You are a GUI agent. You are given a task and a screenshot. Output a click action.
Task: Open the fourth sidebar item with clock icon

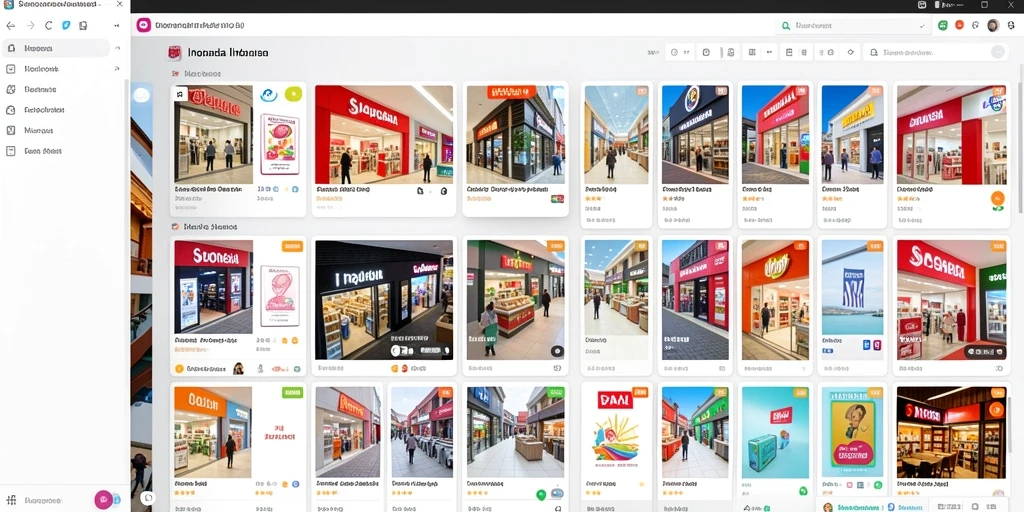(56, 110)
